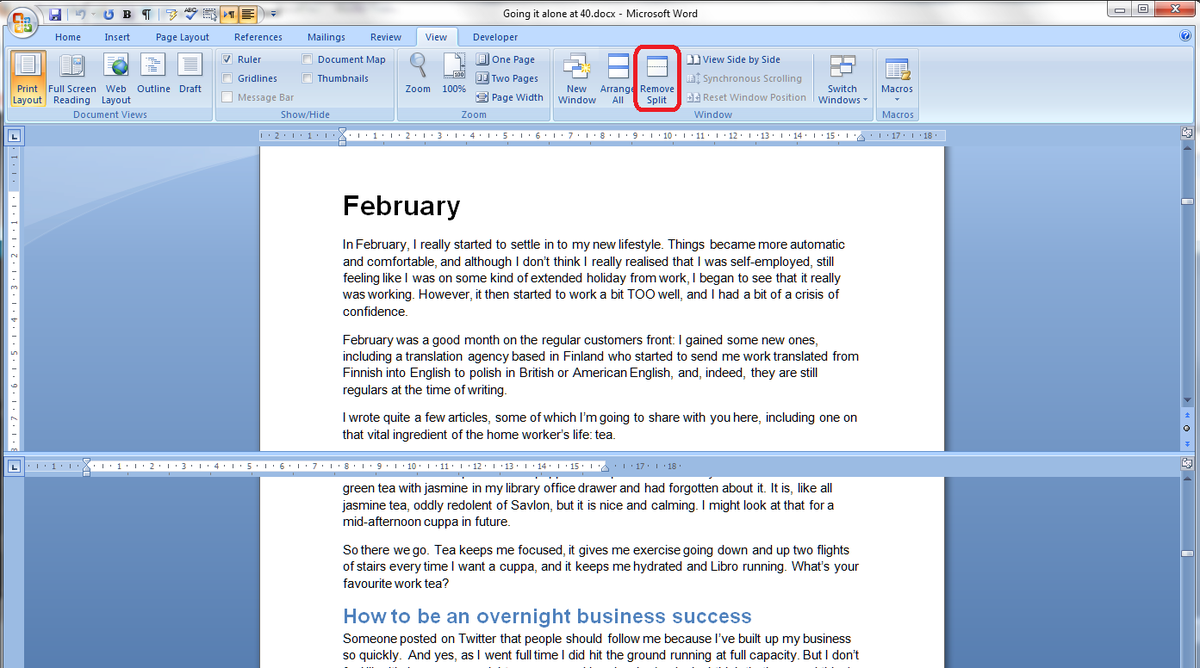Click the Previous Page double-arrow in upper scrollbar
Viewport: 1200px width, 668px height.
[x=1187, y=414]
